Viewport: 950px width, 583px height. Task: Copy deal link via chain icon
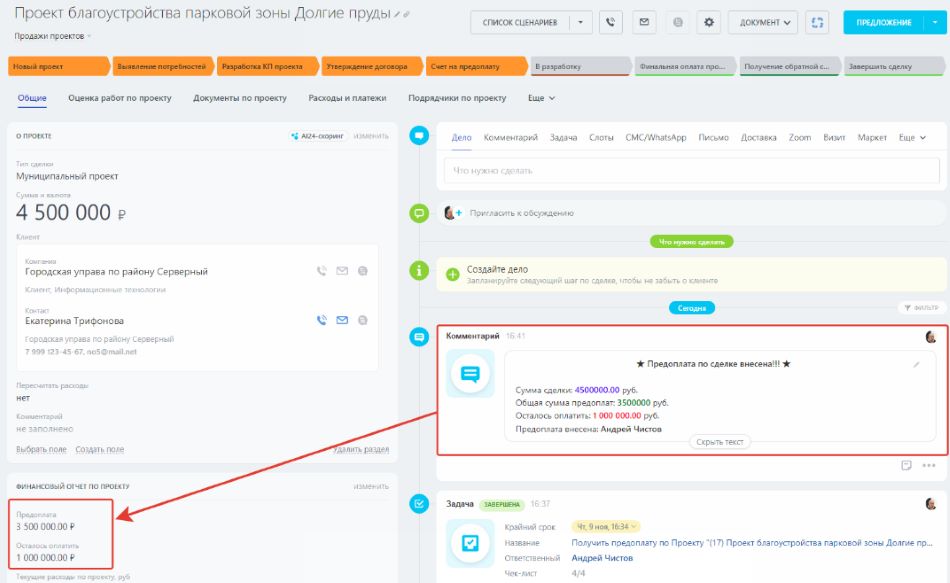coord(407,14)
